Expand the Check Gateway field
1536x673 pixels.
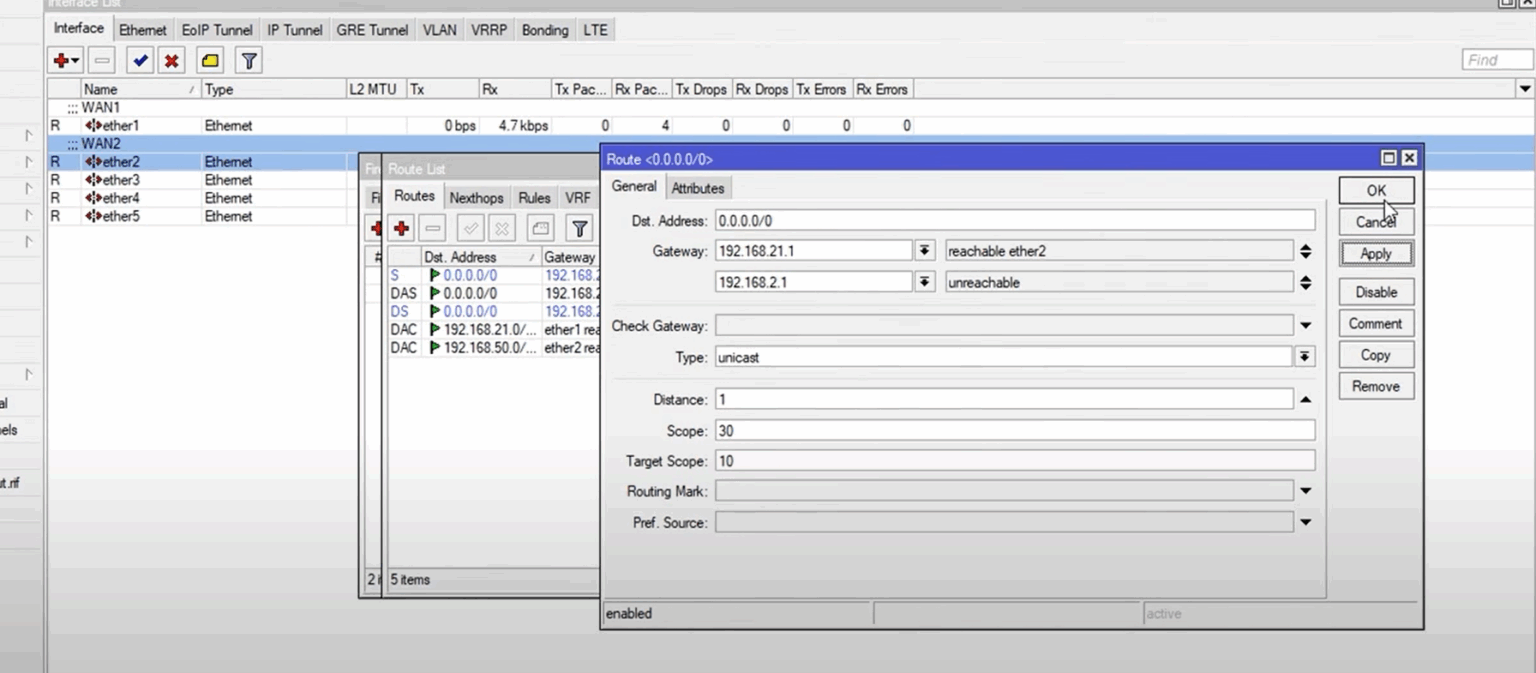click(1305, 326)
